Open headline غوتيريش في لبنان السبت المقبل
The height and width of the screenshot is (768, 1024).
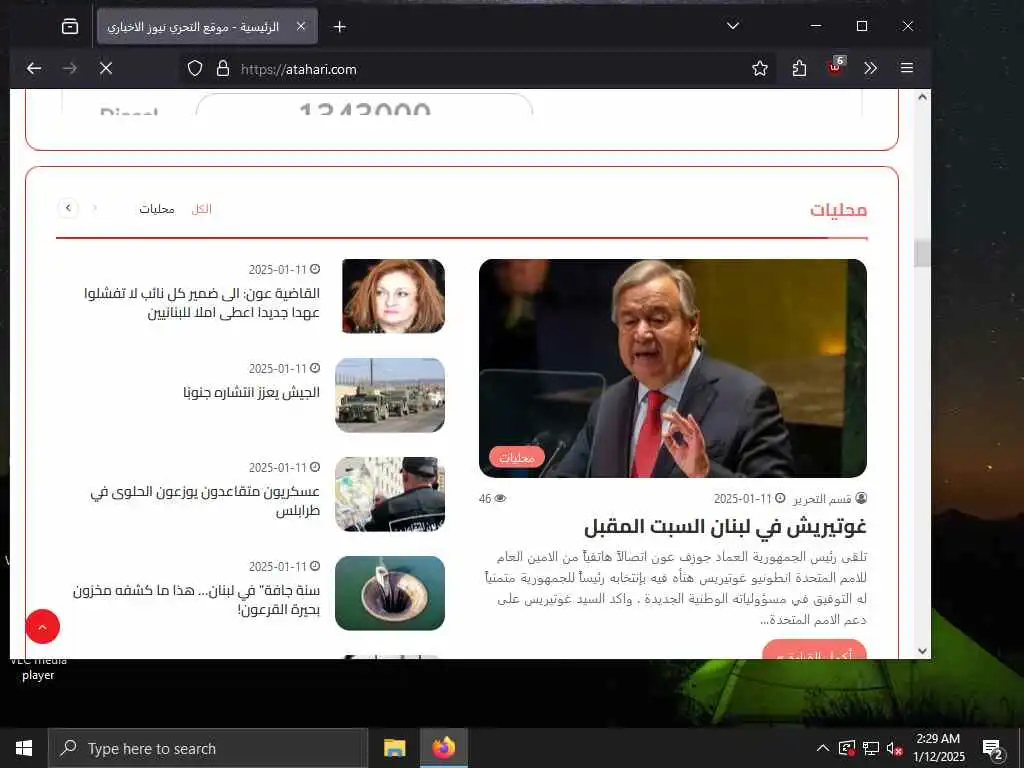[726, 526]
